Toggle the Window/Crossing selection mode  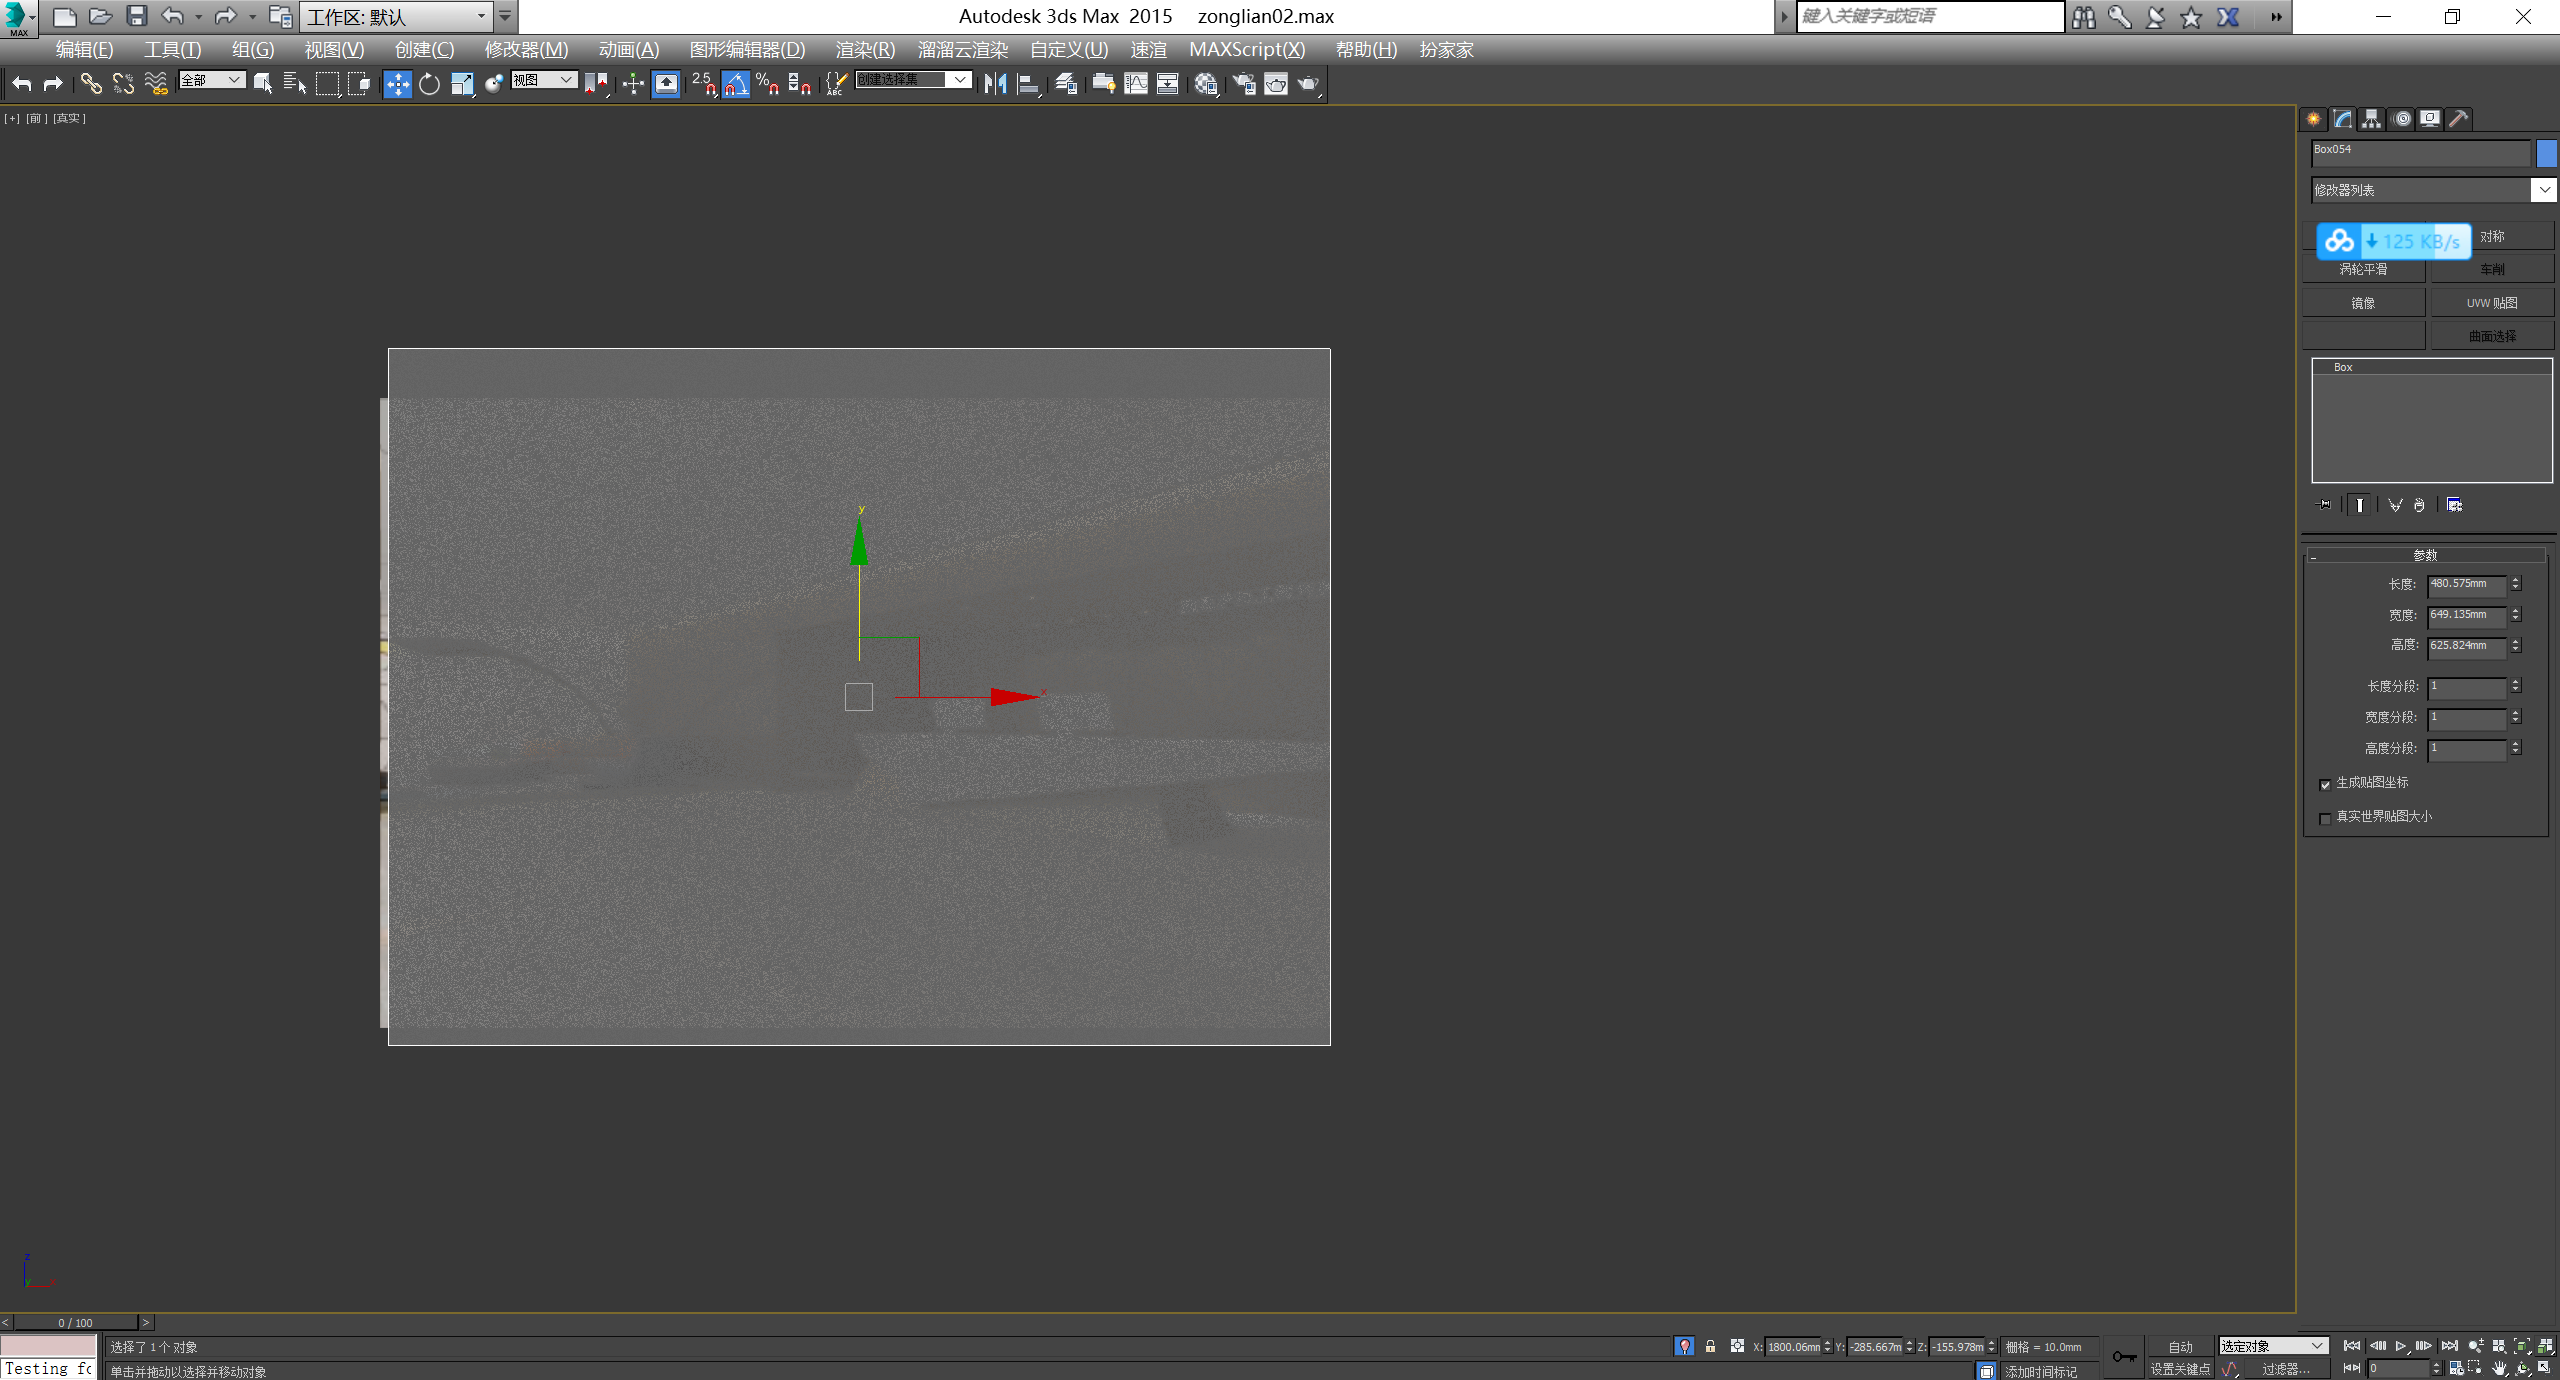pyautogui.click(x=359, y=84)
